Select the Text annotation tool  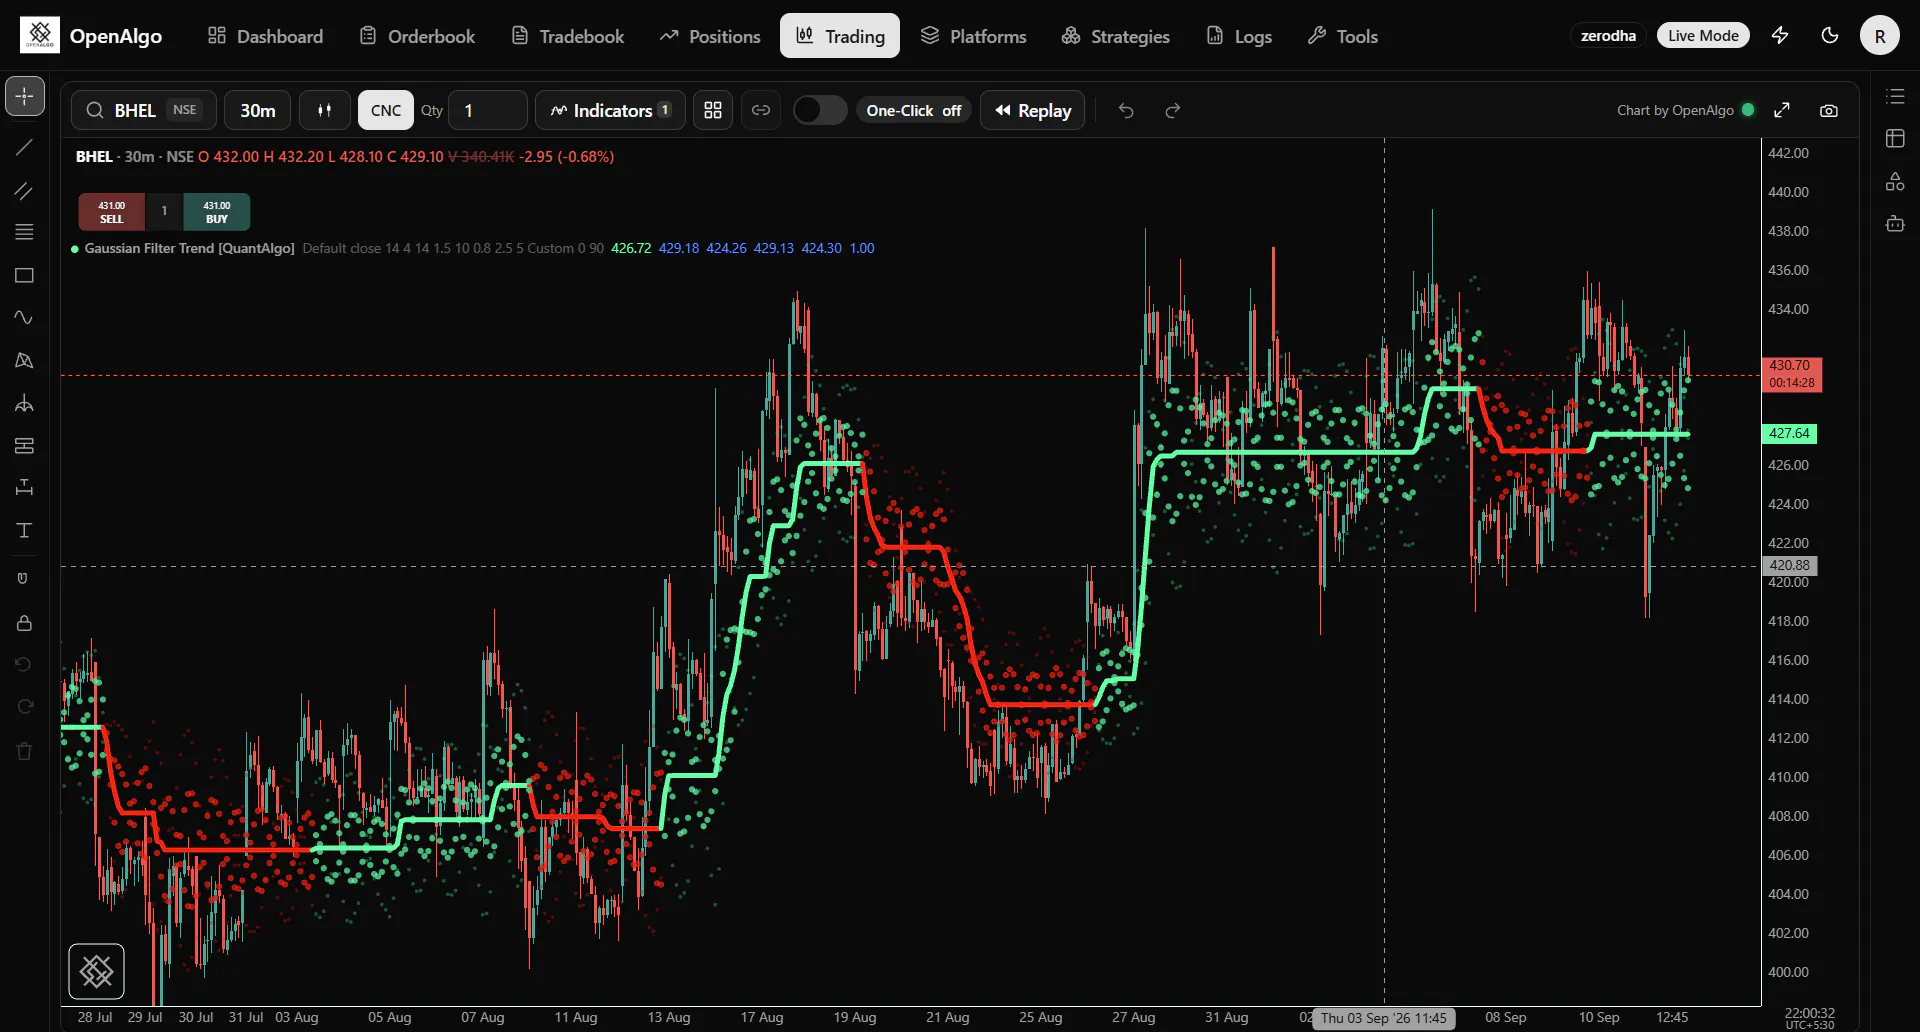coord(25,530)
